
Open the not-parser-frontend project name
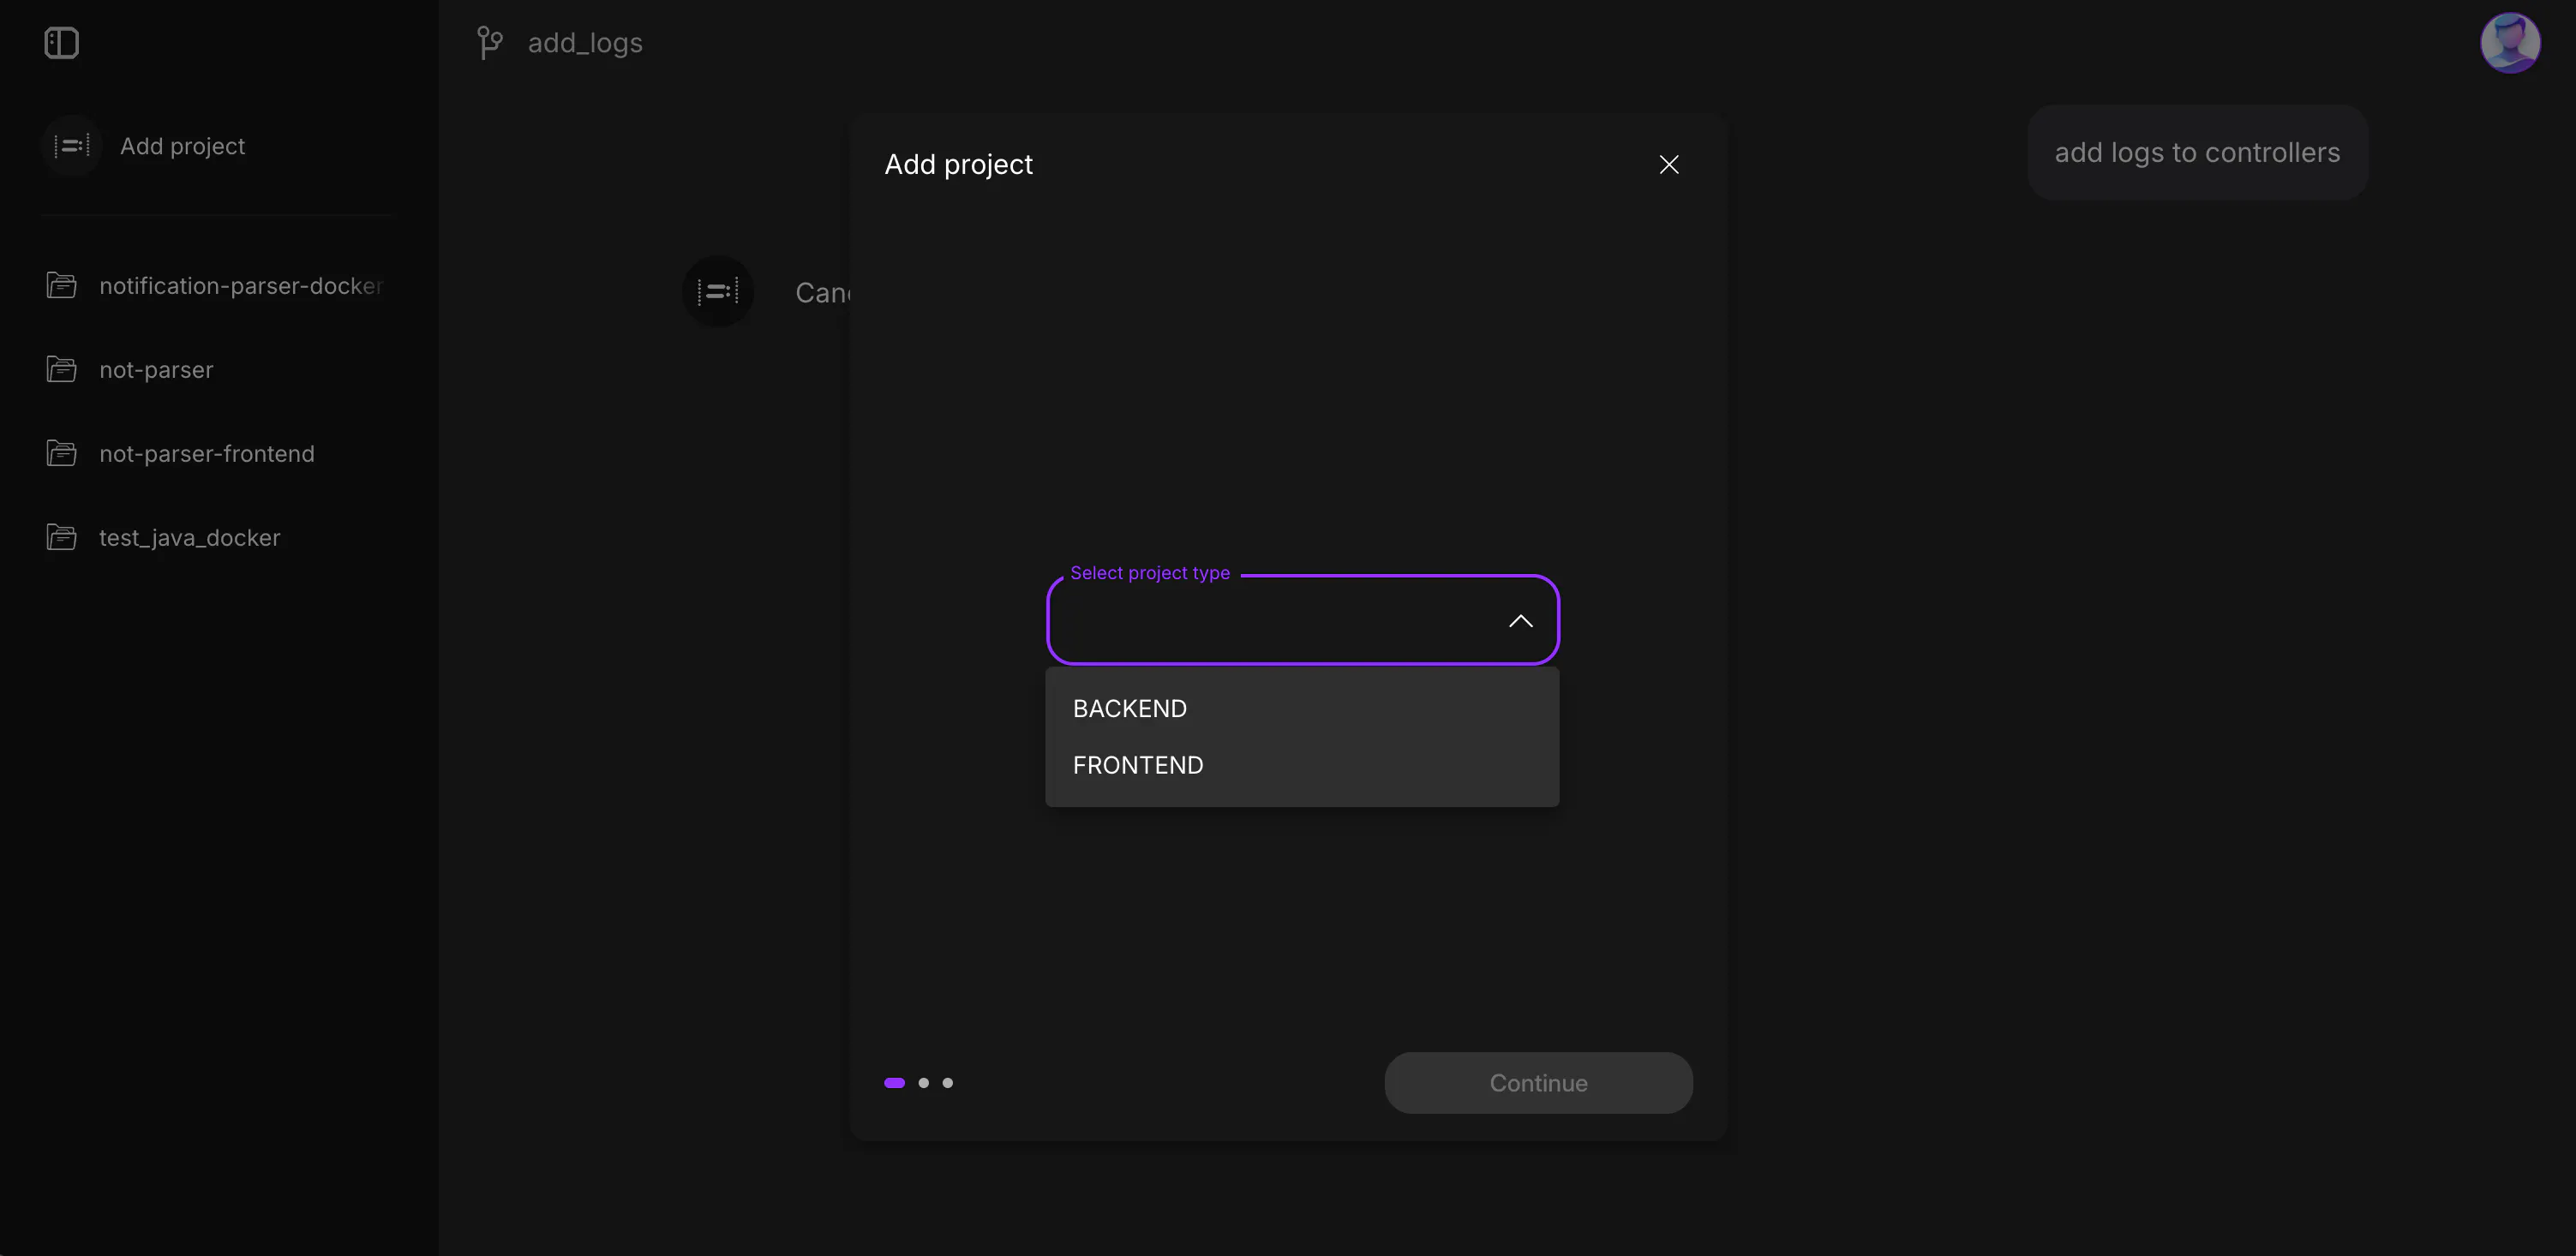click(x=207, y=454)
